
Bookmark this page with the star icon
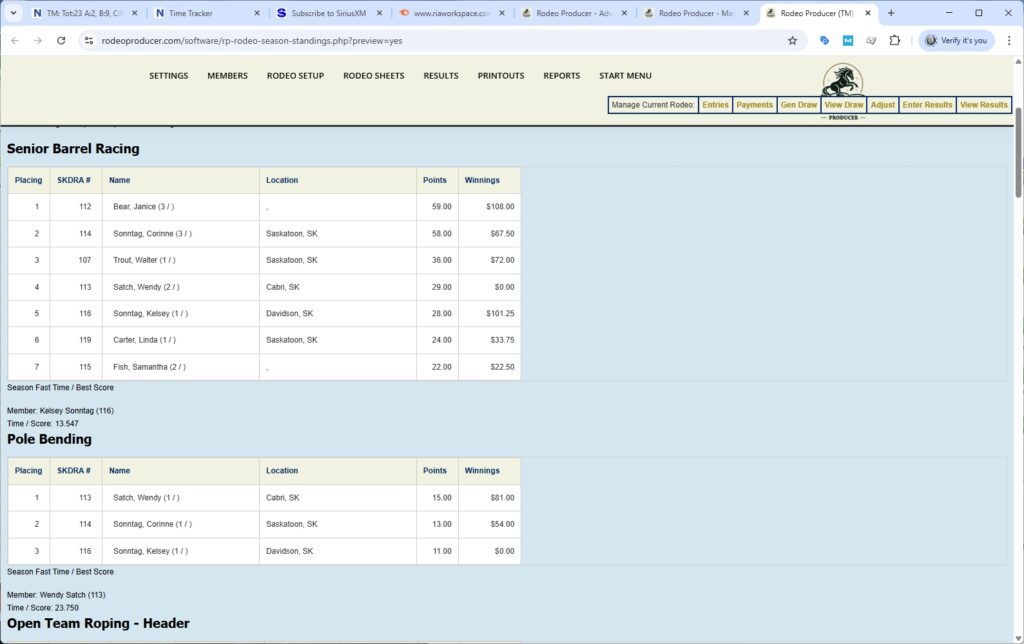click(x=792, y=41)
